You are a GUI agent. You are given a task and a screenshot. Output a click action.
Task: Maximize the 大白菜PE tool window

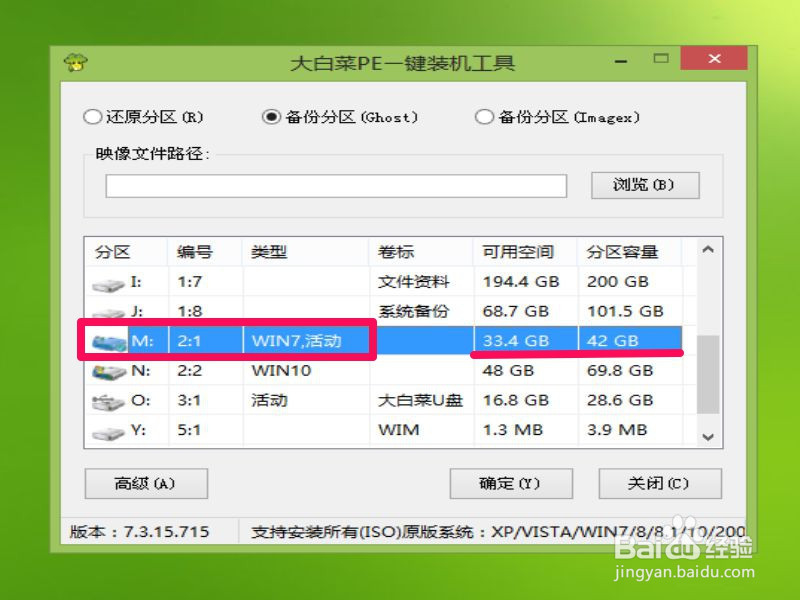tap(661, 59)
